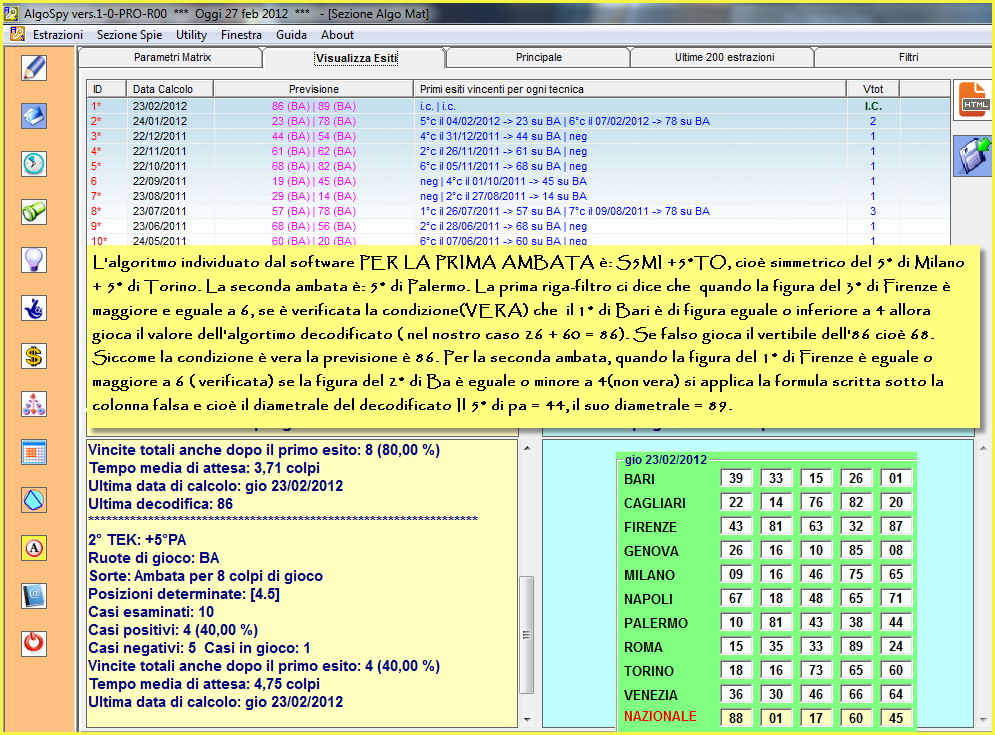
Task: Click the red power button icon
Action: pos(34,644)
